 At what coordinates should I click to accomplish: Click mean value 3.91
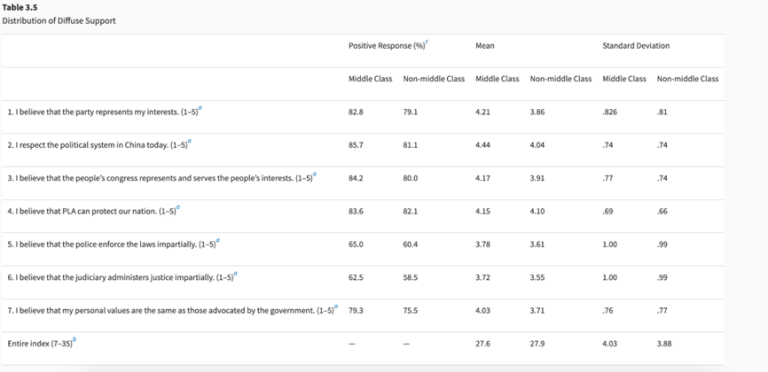[x=537, y=178]
